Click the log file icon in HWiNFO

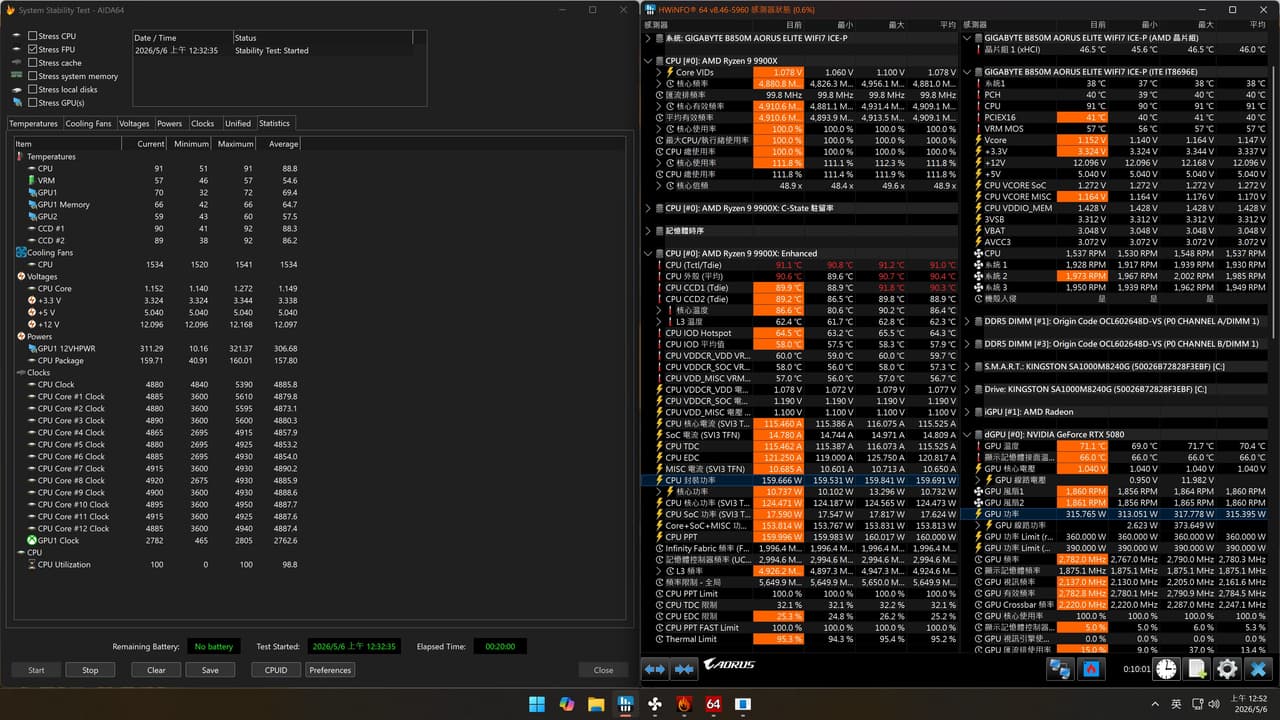[x=1196, y=669]
